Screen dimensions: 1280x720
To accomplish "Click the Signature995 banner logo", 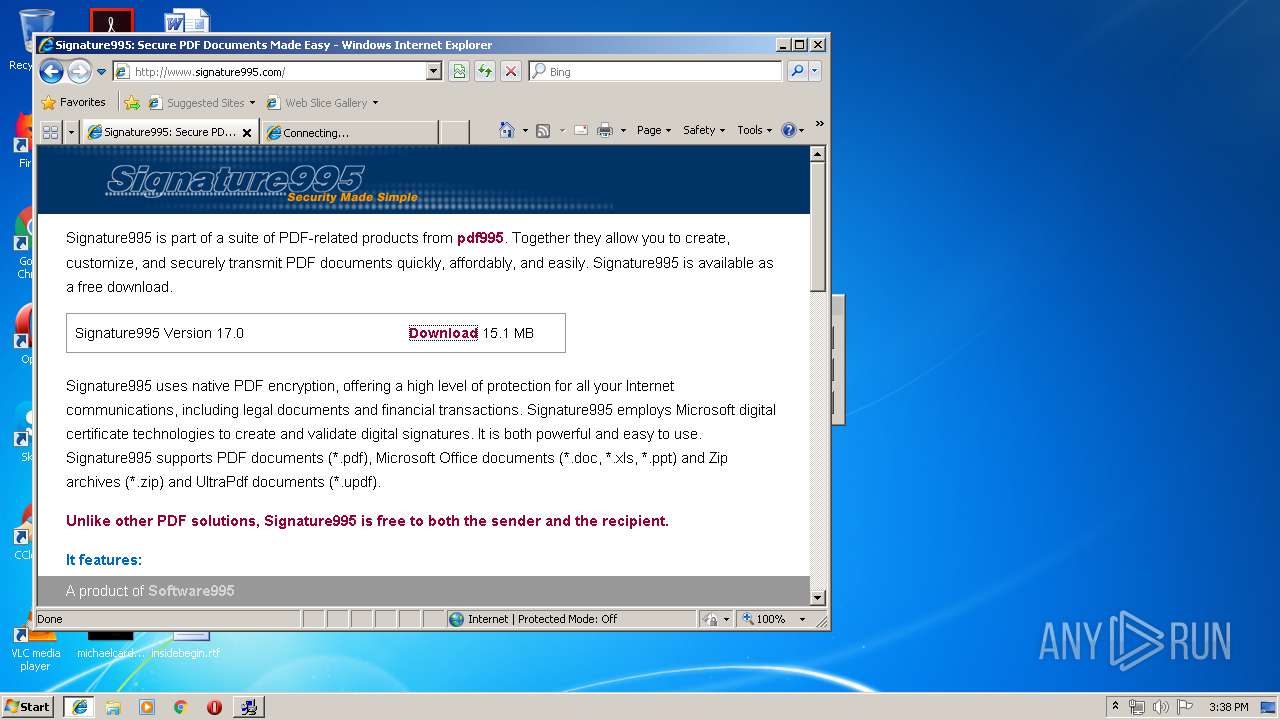I will tap(262, 182).
